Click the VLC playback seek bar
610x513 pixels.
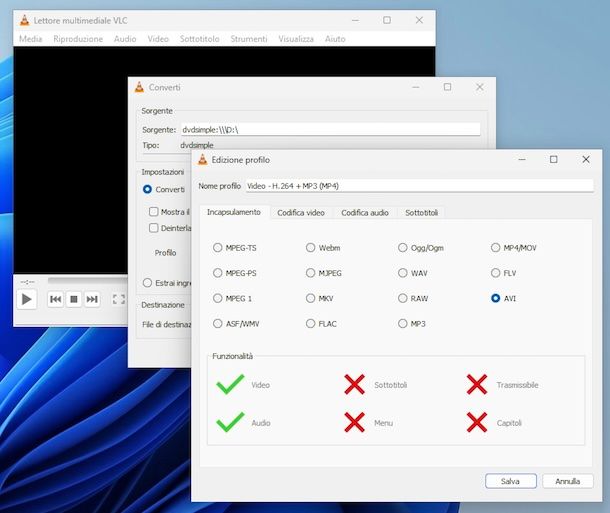[x=88, y=280]
